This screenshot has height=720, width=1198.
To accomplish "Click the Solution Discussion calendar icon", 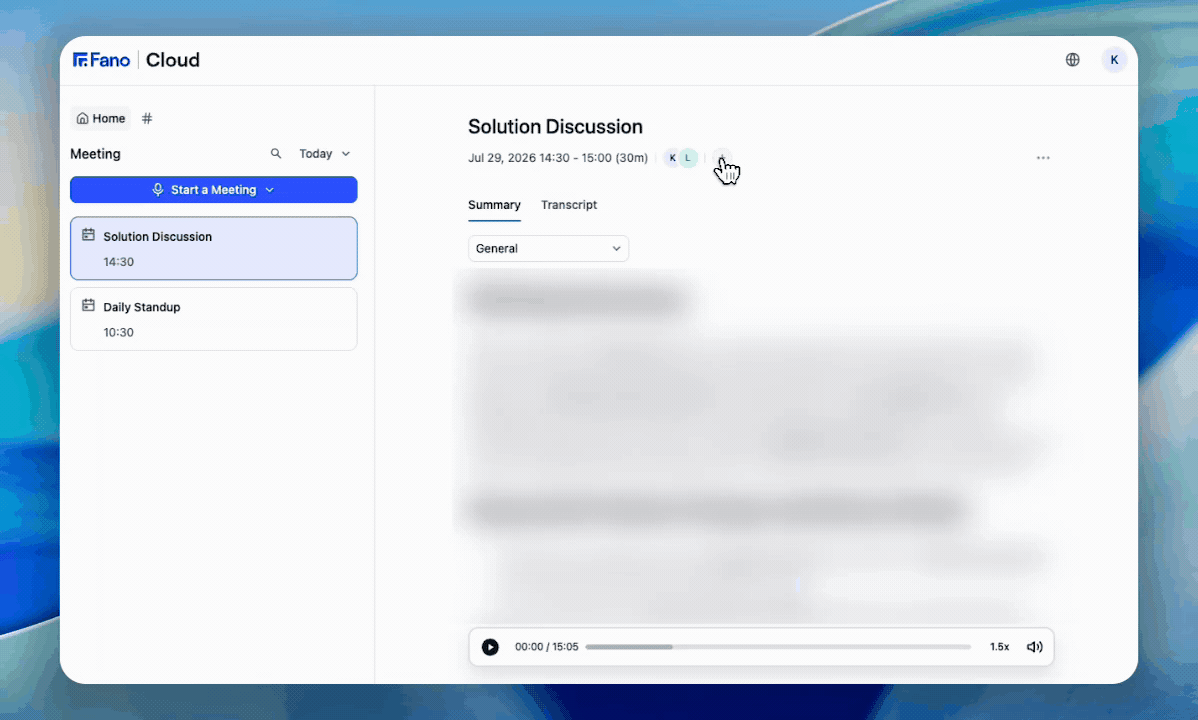I will (x=89, y=235).
